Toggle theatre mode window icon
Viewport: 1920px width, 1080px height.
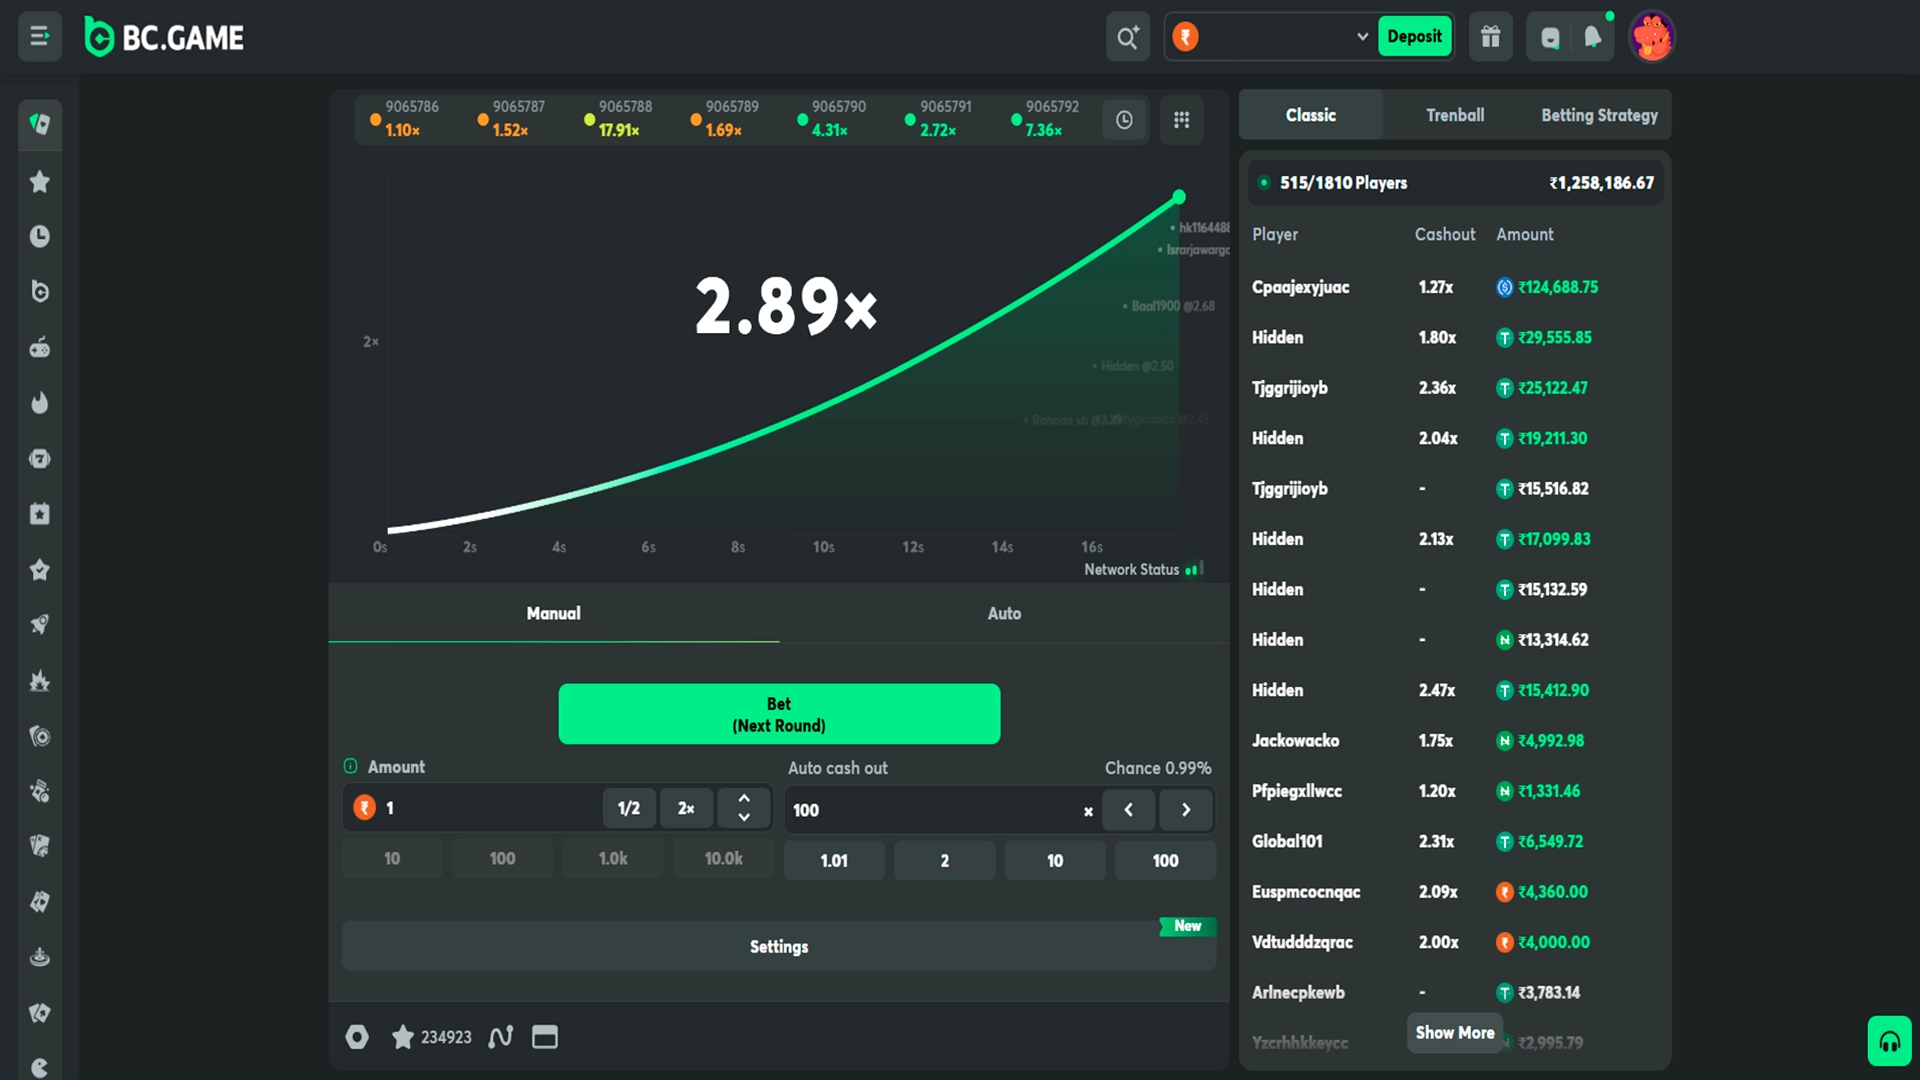(x=544, y=1037)
